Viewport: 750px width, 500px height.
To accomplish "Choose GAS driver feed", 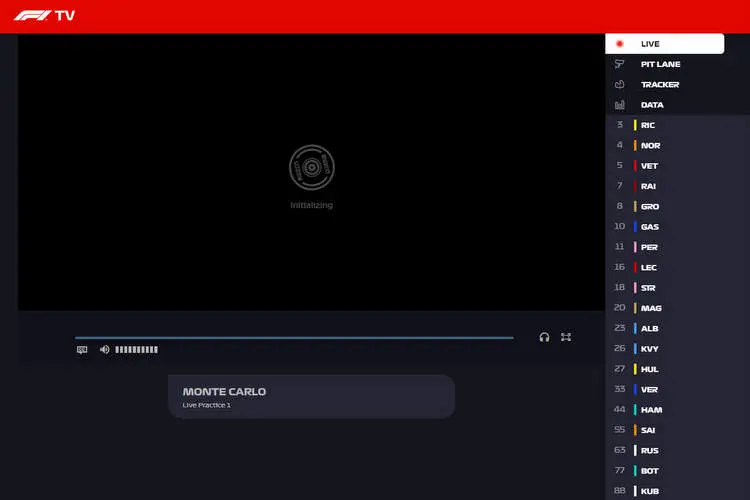I will [677, 227].
